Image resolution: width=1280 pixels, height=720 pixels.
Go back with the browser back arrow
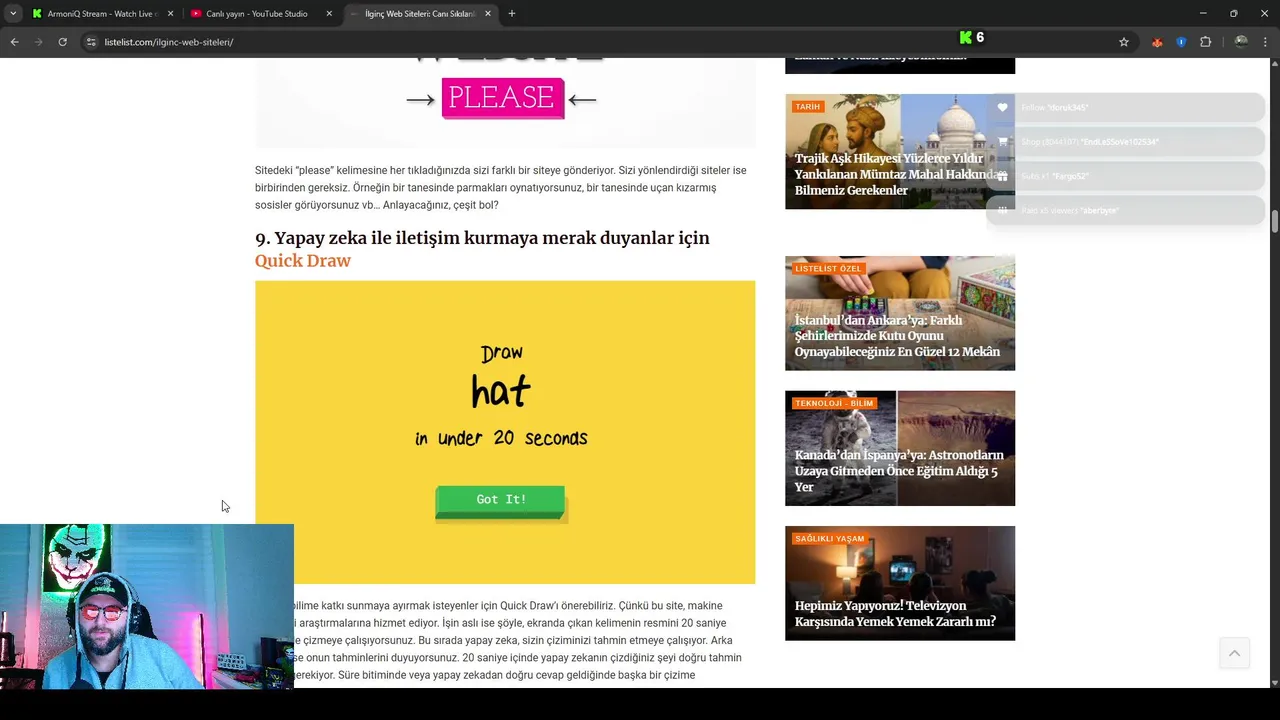tap(14, 42)
